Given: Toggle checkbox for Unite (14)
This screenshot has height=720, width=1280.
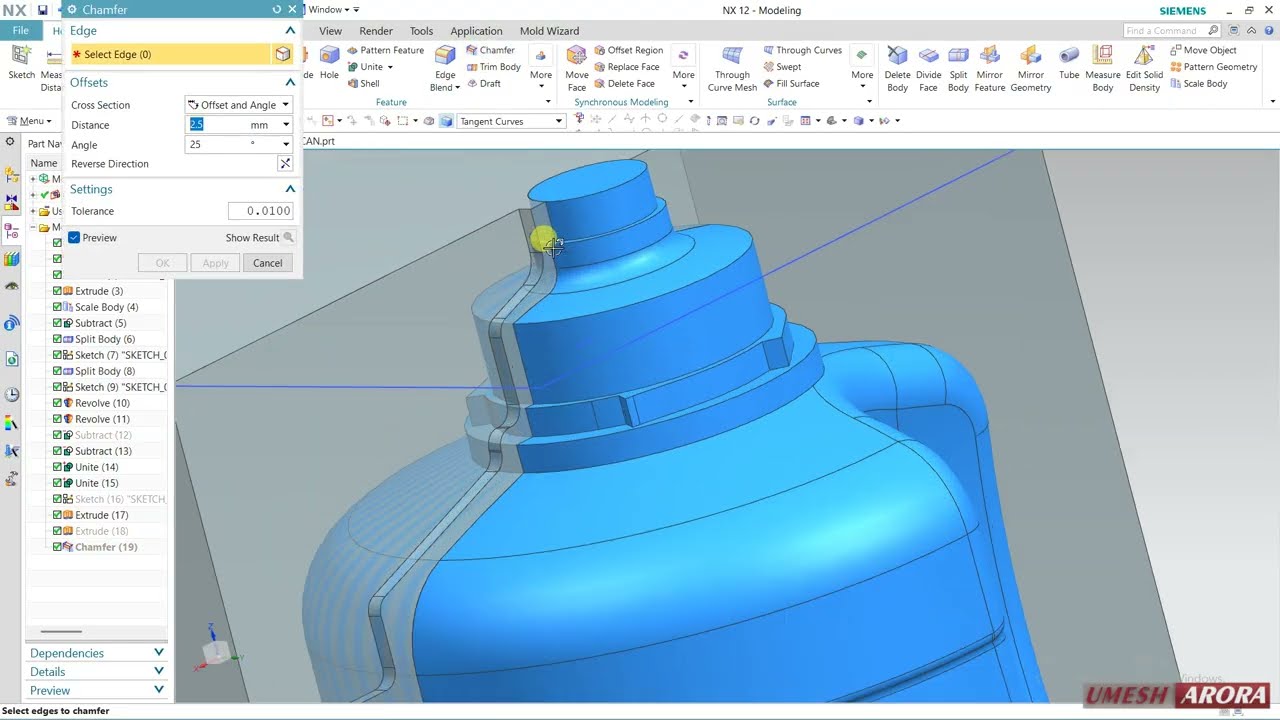Looking at the screenshot, I should (x=57, y=467).
